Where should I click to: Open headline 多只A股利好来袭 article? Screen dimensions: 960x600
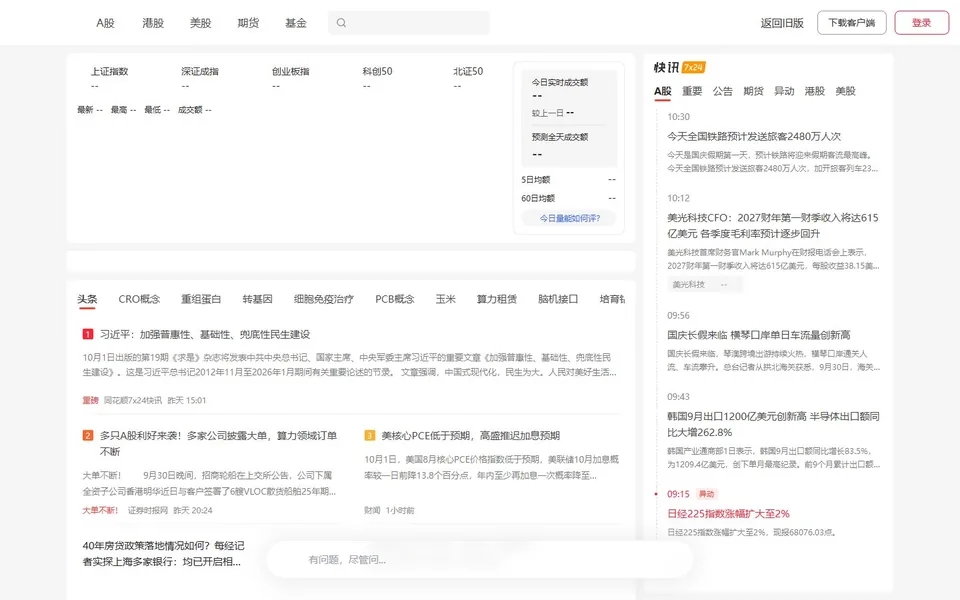219,443
